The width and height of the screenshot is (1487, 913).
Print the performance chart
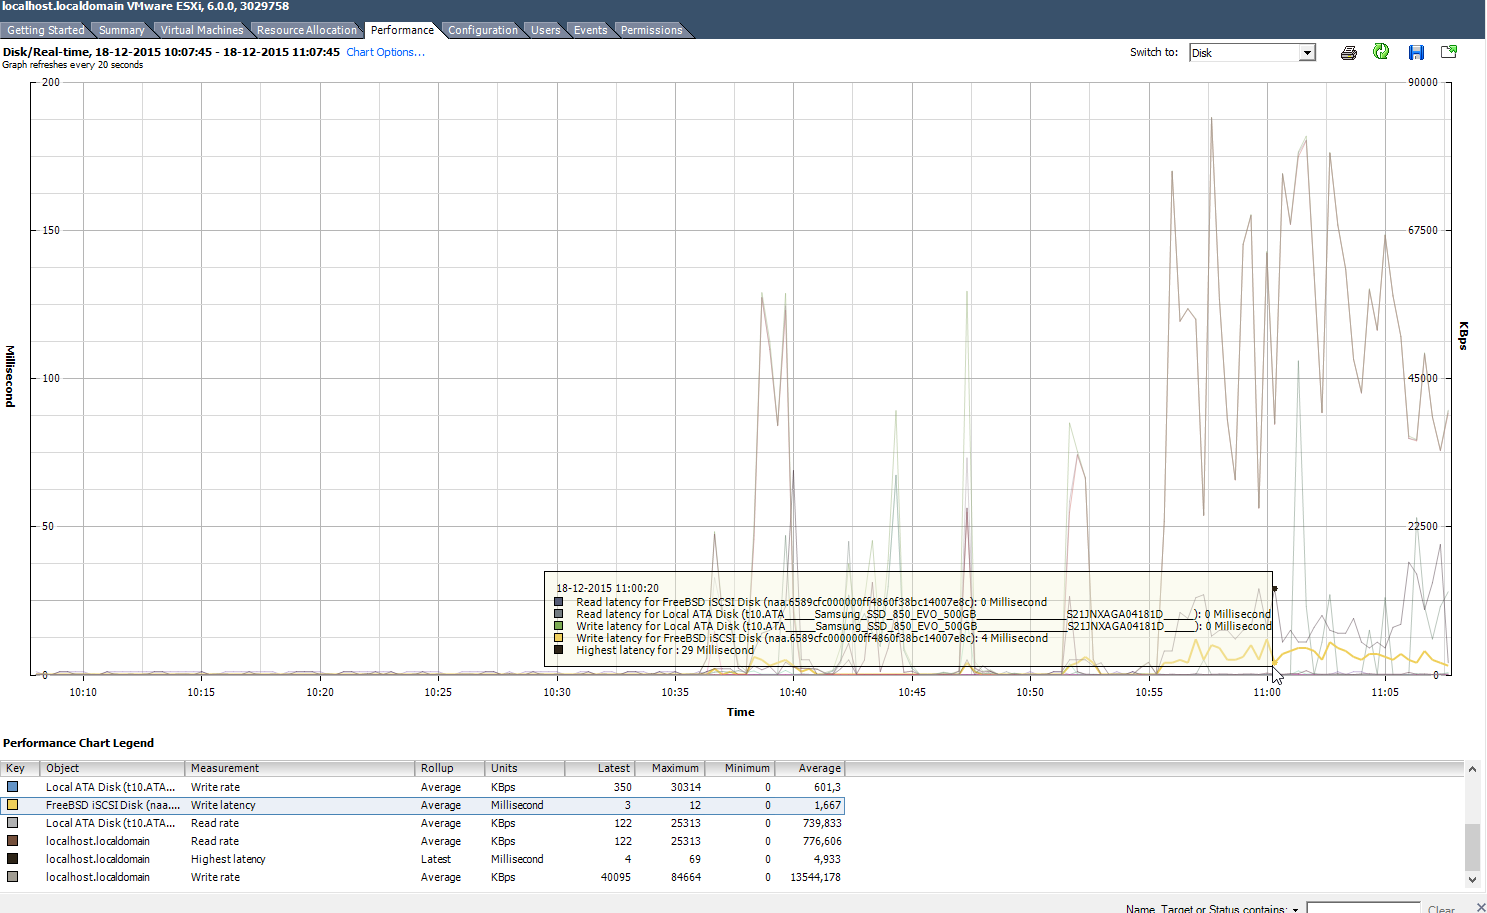click(1348, 53)
